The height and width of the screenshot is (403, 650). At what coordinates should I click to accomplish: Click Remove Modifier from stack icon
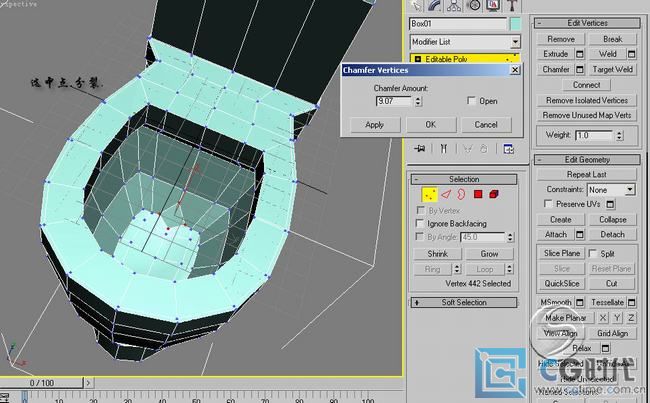pos(484,148)
